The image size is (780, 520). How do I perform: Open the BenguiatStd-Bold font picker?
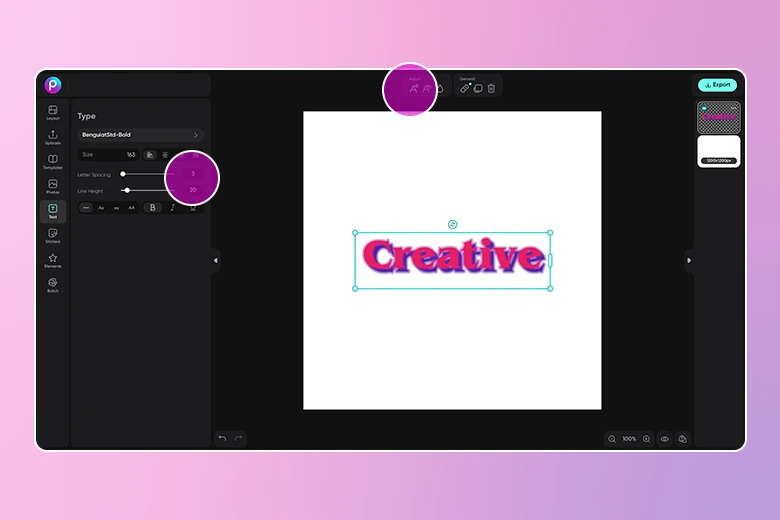point(140,135)
